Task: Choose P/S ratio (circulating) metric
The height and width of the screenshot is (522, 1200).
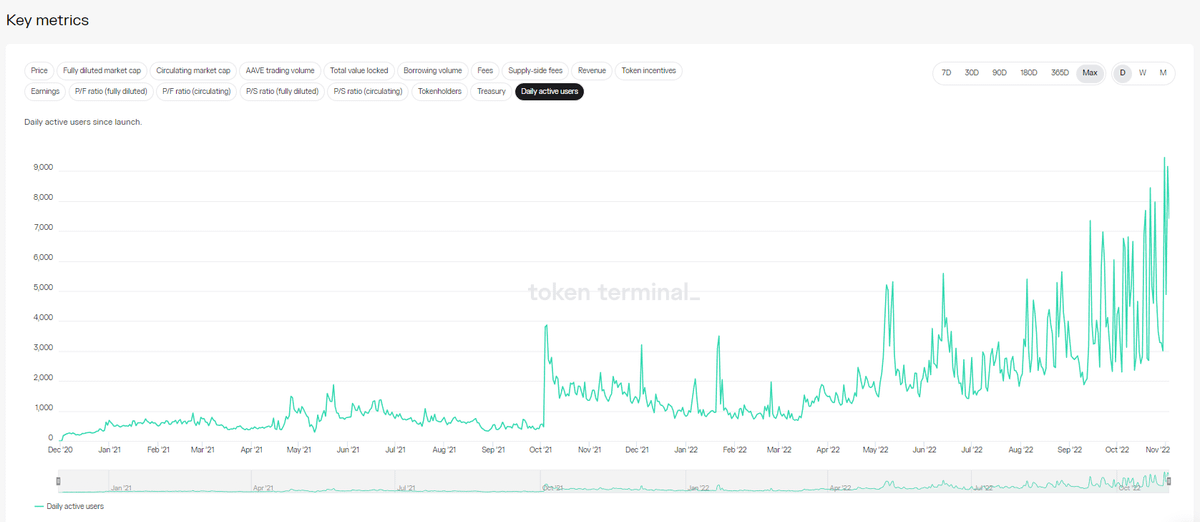Action: (367, 92)
